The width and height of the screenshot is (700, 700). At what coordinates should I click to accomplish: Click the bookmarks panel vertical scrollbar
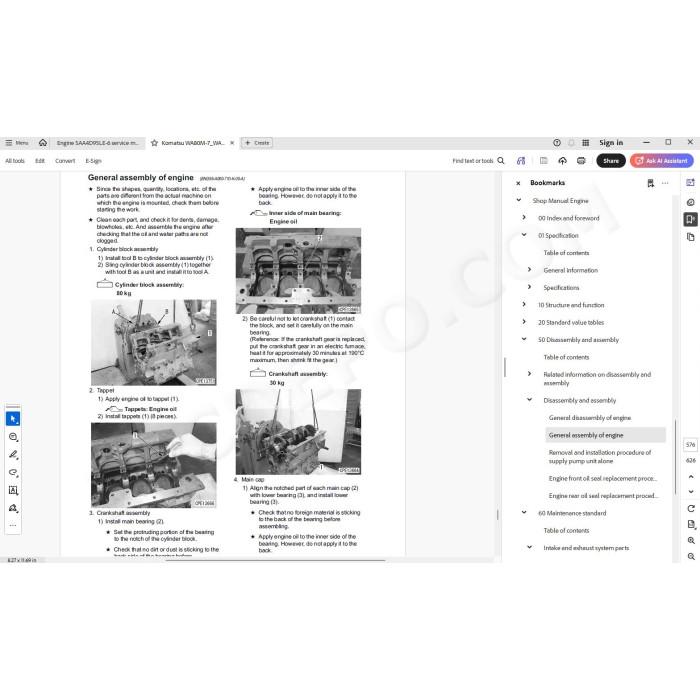[x=675, y=457]
